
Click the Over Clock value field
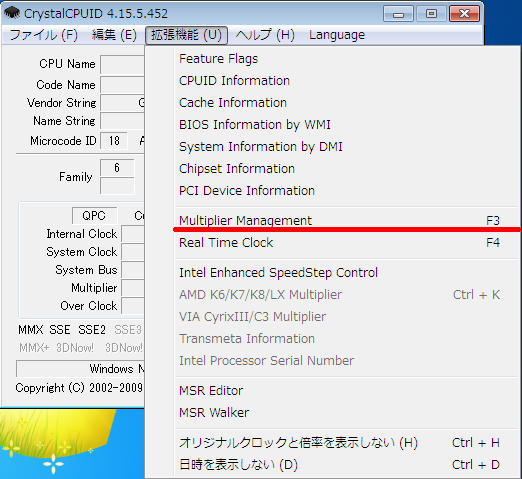click(x=133, y=306)
